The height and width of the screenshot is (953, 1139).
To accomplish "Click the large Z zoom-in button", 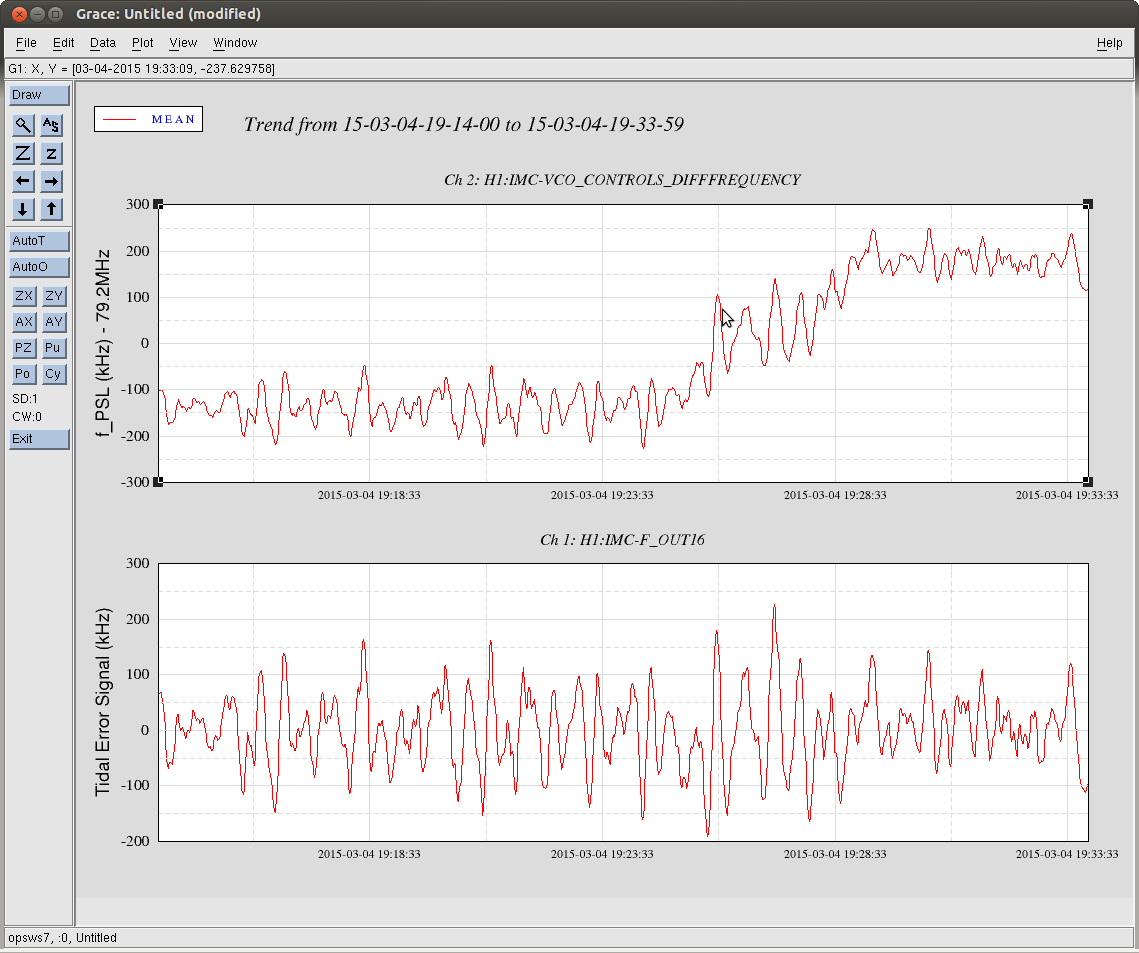I will 23,153.
